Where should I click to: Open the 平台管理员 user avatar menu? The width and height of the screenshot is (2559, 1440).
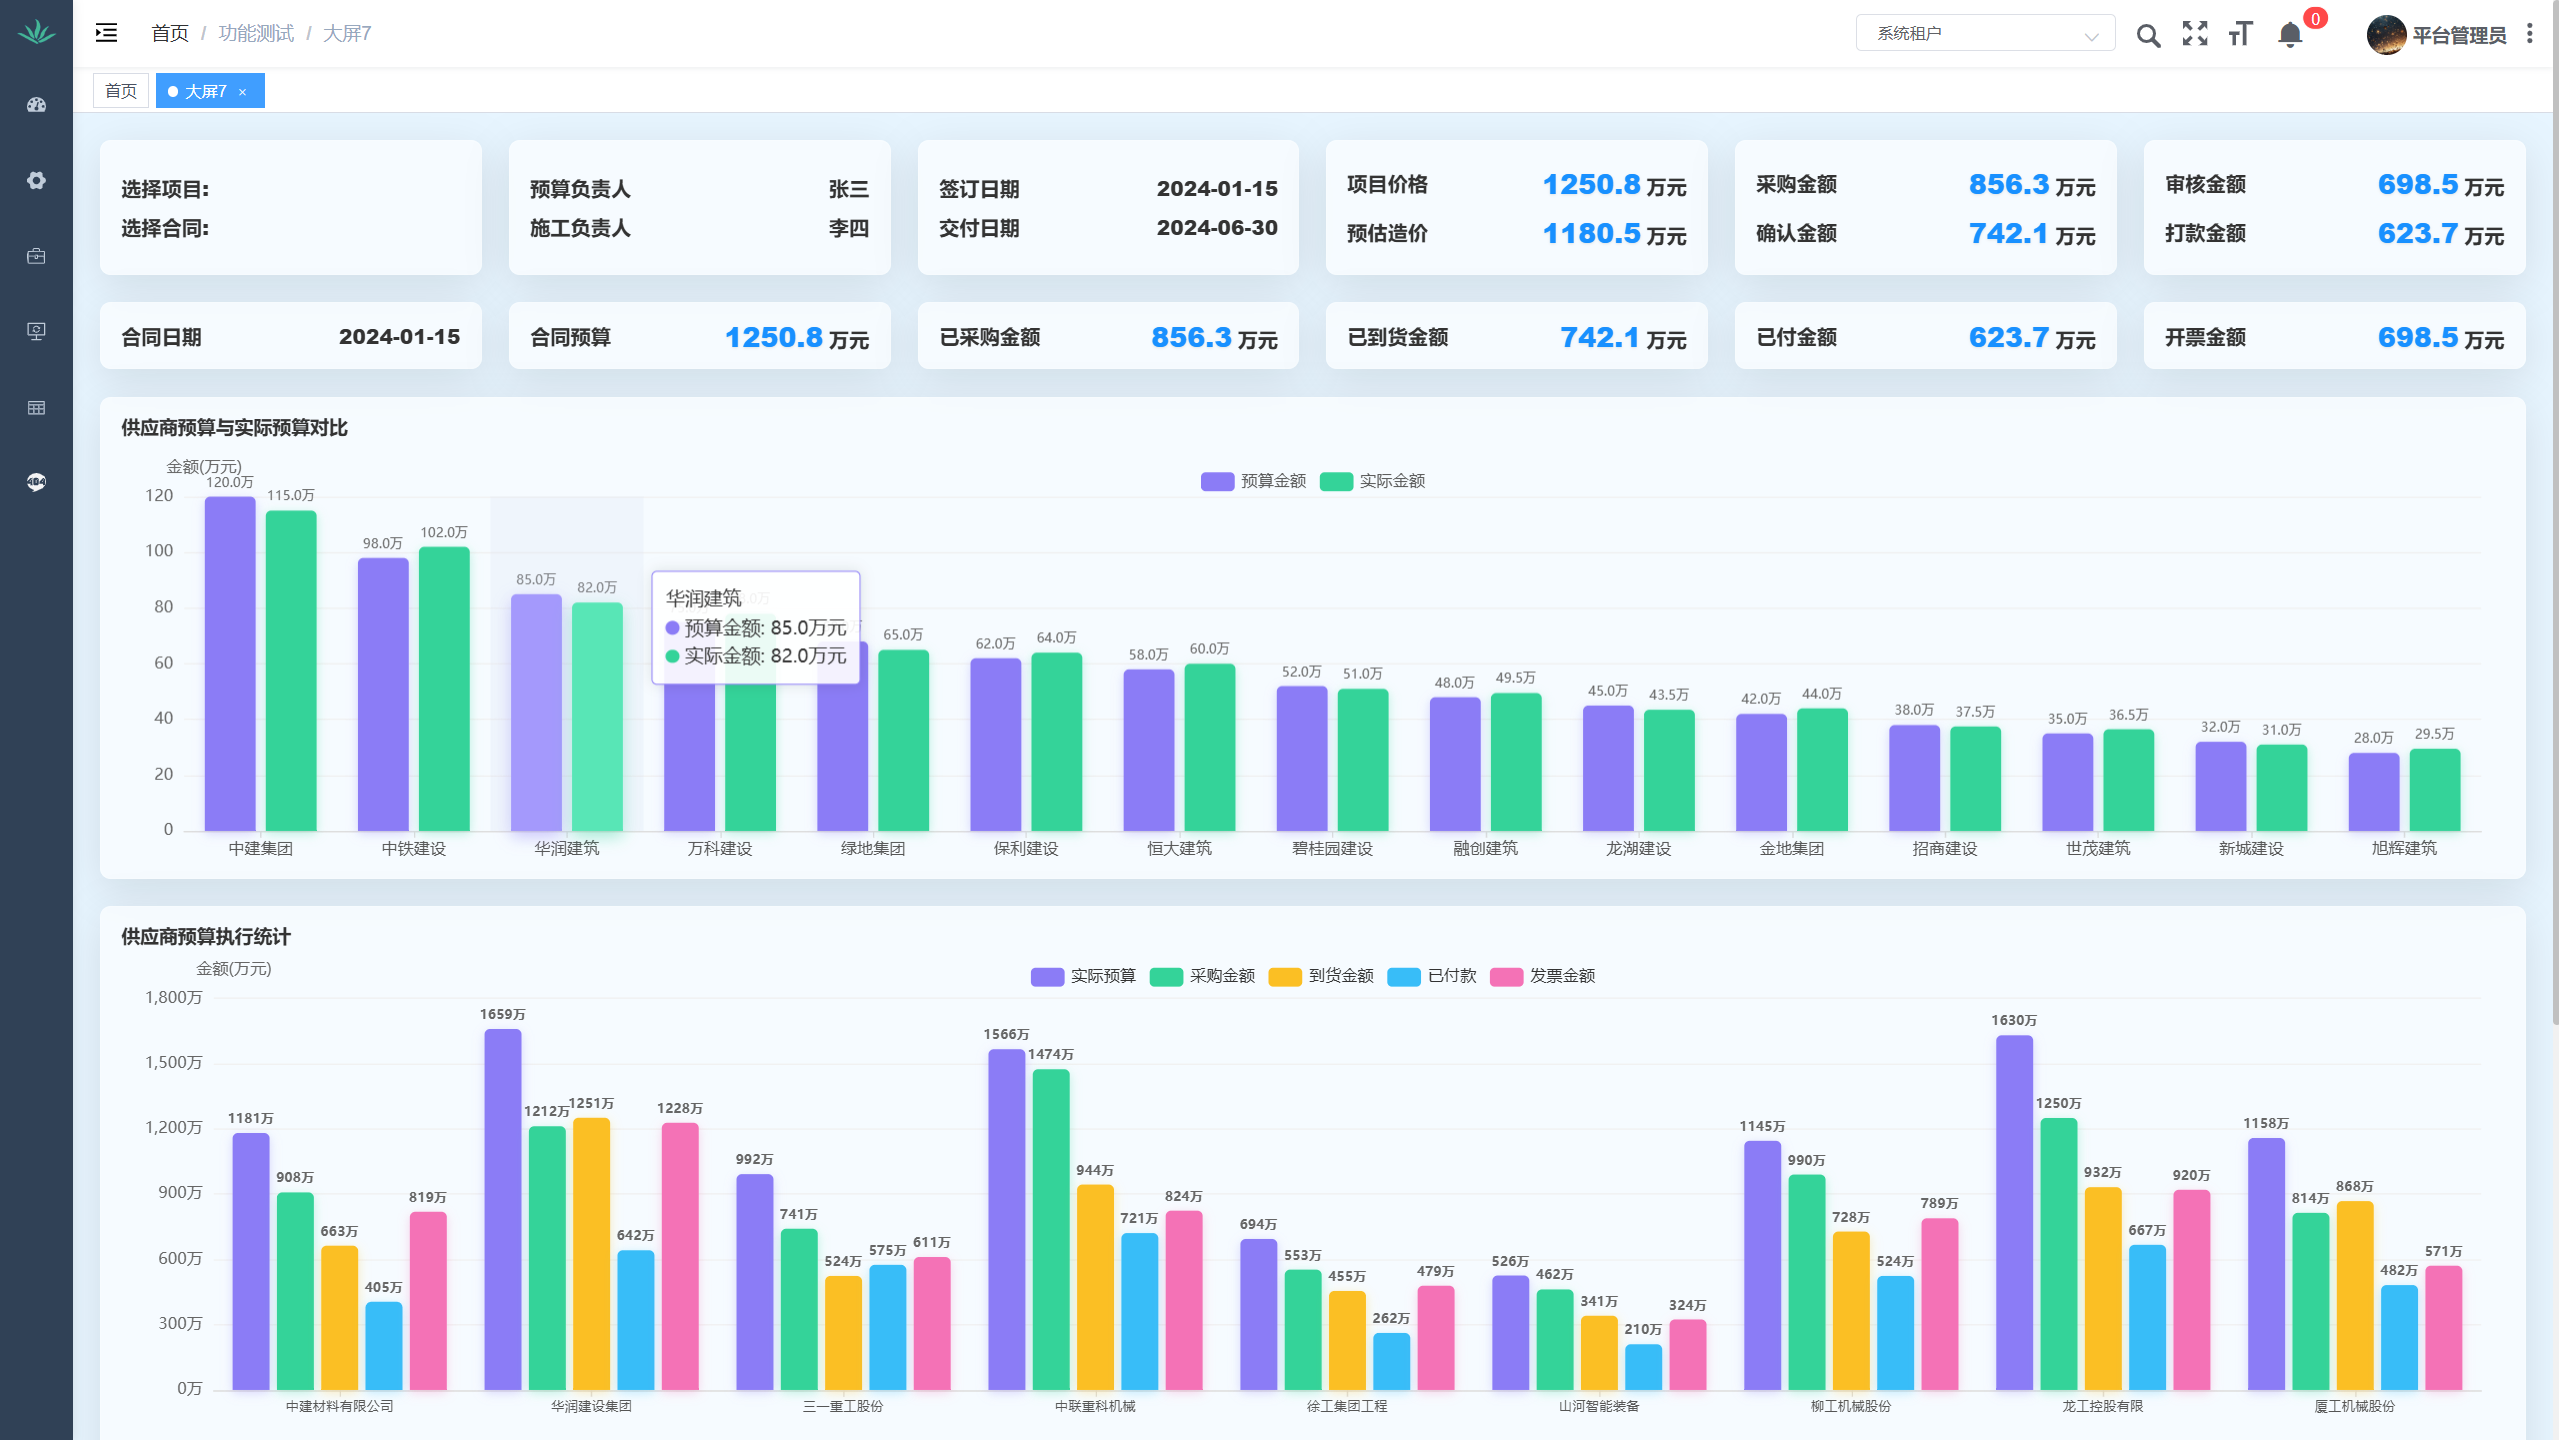pyautogui.click(x=2386, y=35)
